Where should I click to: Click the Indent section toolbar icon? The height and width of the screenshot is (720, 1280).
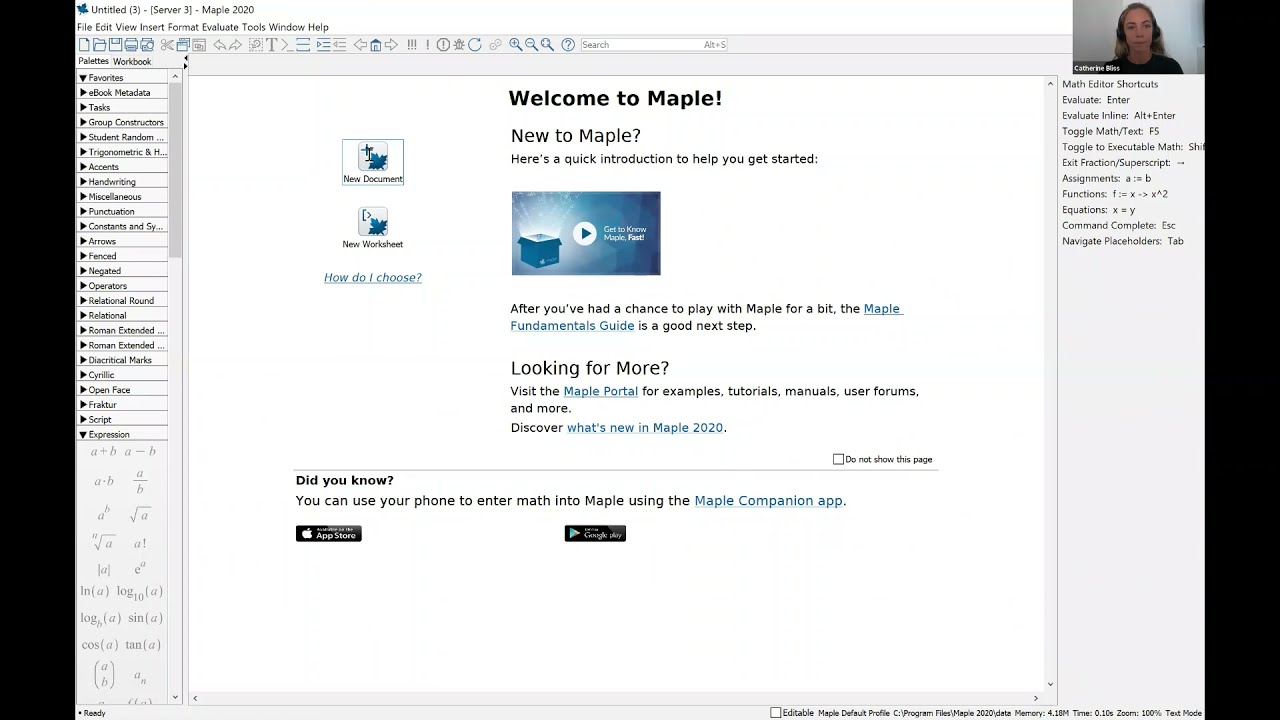click(323, 45)
